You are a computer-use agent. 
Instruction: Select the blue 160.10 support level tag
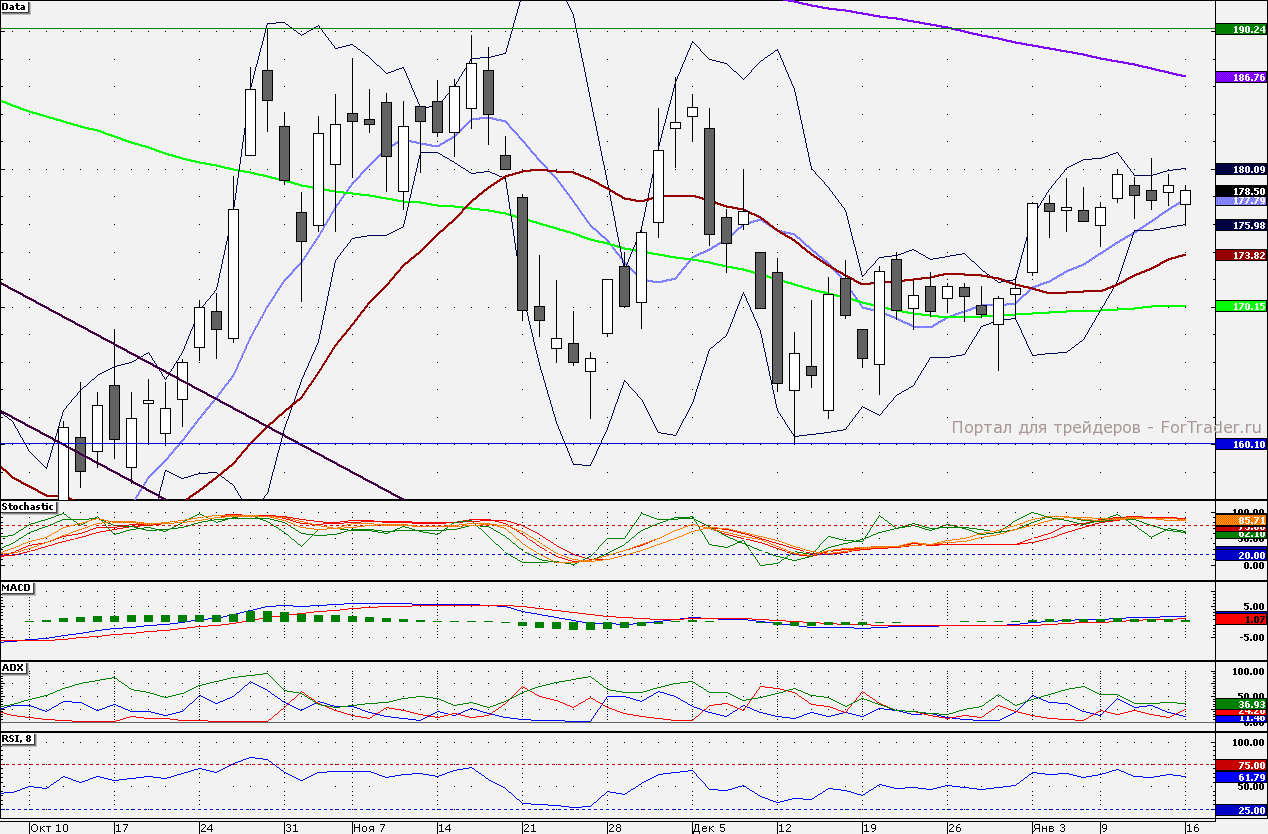(1240, 444)
